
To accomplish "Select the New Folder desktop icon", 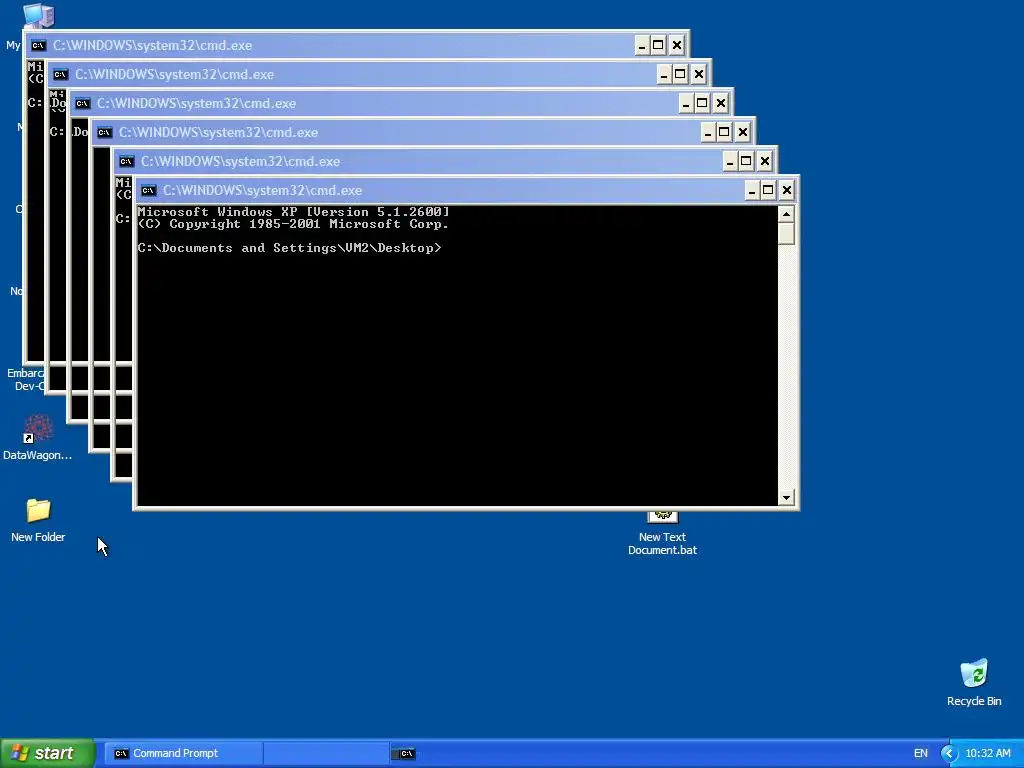I will 38,520.
